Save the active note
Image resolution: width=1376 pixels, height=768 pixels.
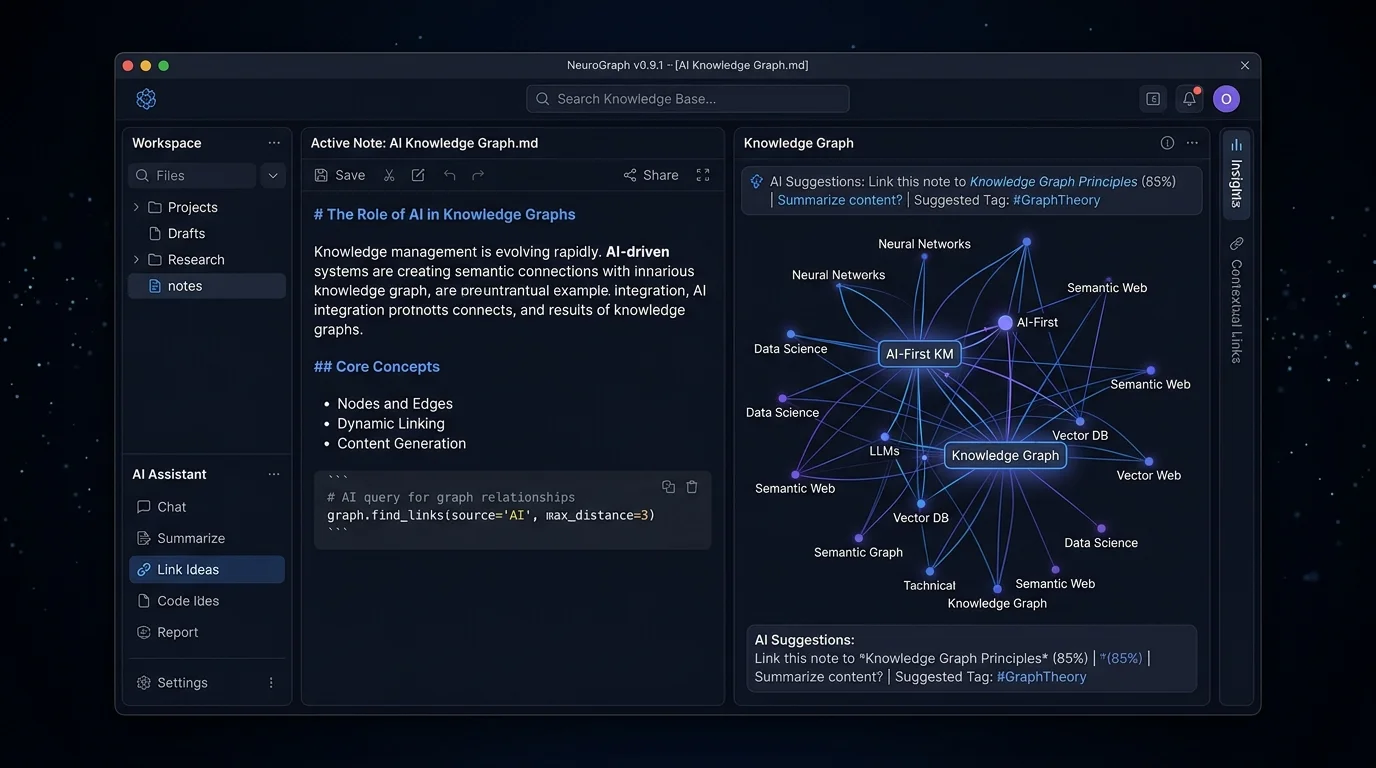click(340, 175)
